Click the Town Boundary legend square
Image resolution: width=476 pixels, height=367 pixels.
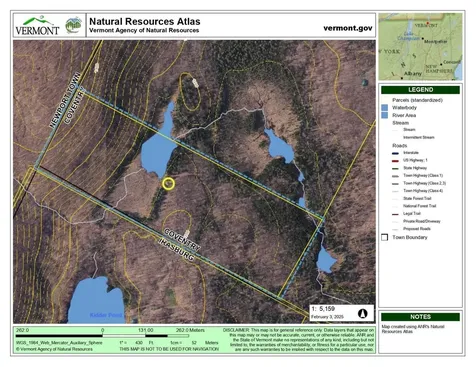(x=385, y=237)
